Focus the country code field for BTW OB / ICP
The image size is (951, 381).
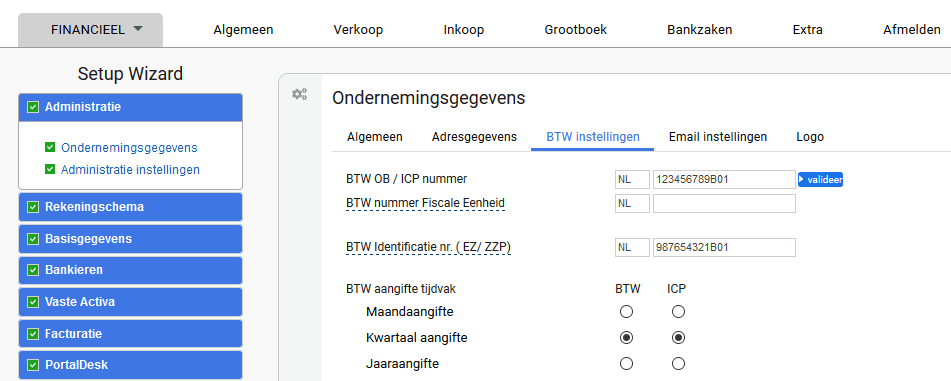pyautogui.click(x=632, y=180)
